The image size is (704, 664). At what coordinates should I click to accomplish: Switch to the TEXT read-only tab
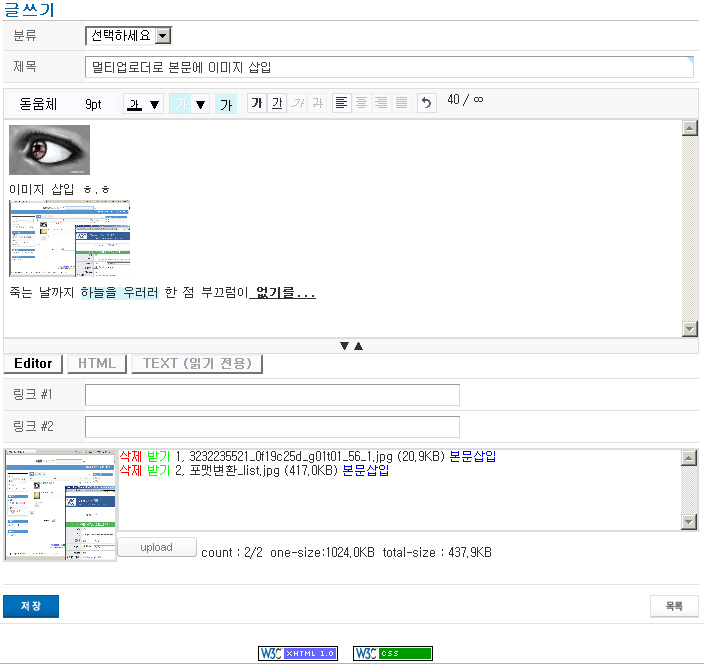pos(196,363)
